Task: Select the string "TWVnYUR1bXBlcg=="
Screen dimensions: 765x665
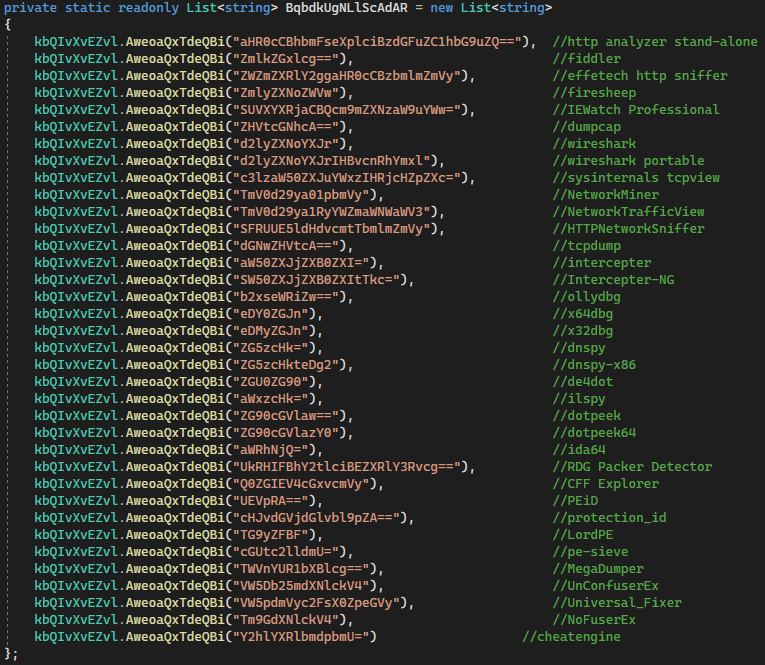Action: click(x=301, y=569)
